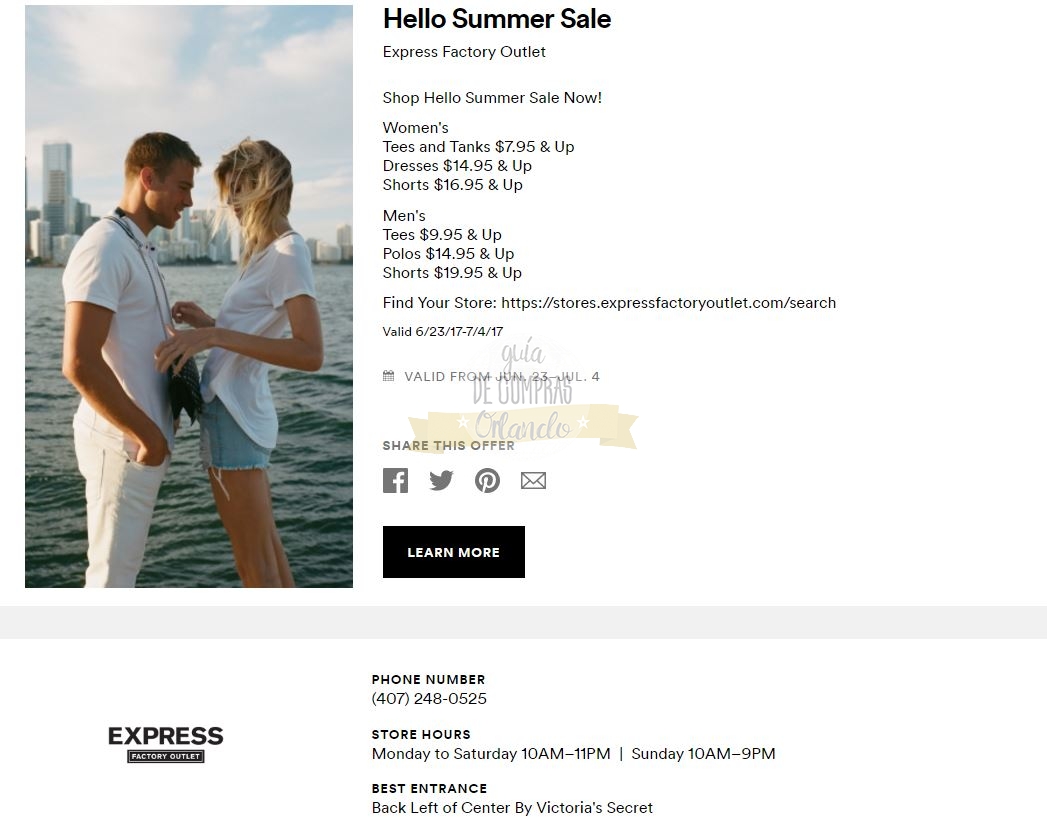The height and width of the screenshot is (822, 1047).
Task: Click the Hello Summer Sale heading
Action: [x=497, y=19]
